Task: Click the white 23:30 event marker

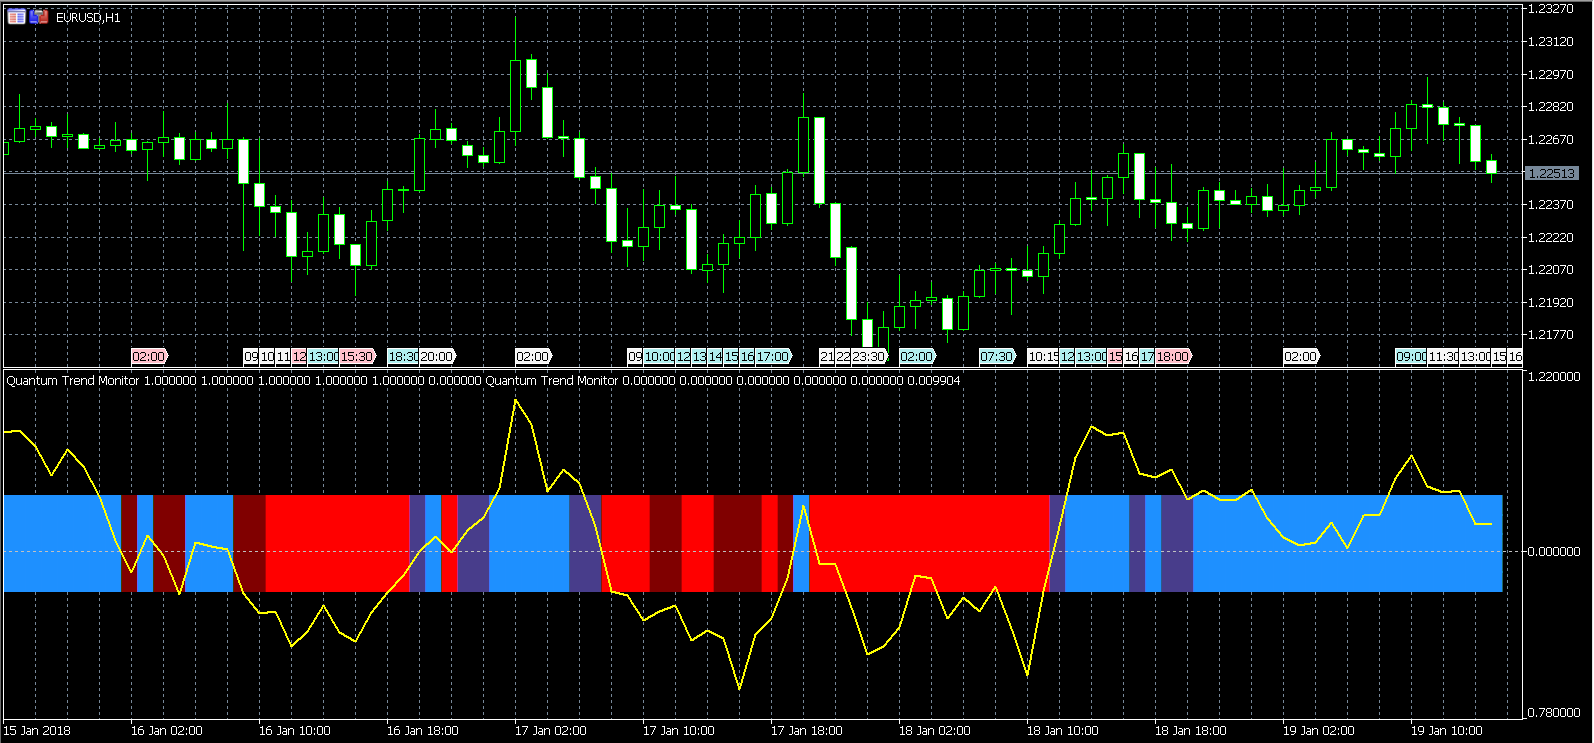Action: tap(868, 356)
